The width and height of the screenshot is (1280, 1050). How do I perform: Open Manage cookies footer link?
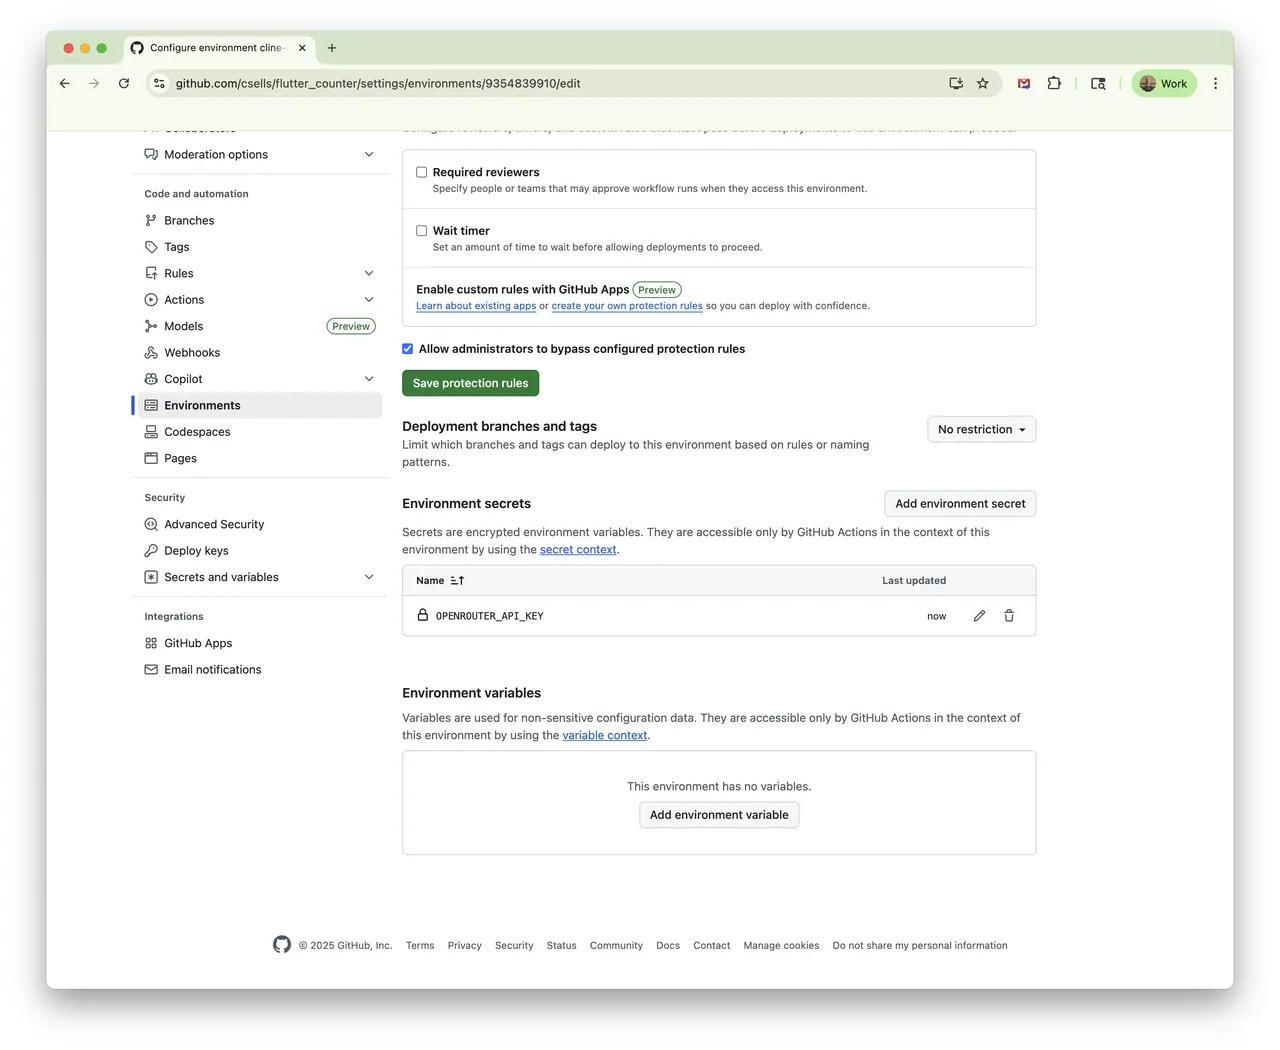(781, 946)
